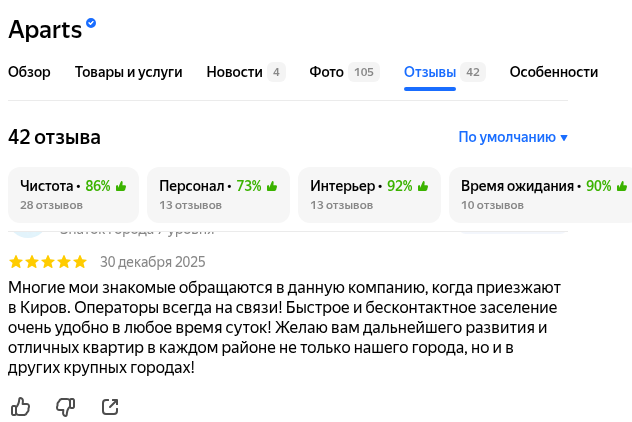
Task: Select the Особенности tab
Action: coord(553,72)
